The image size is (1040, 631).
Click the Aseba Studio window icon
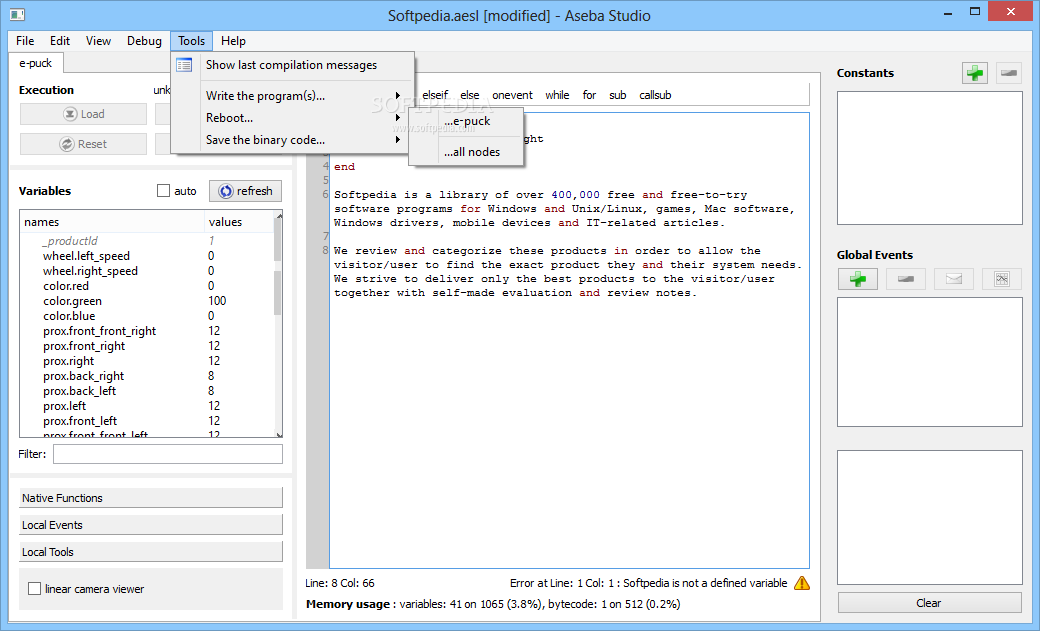click(x=17, y=14)
